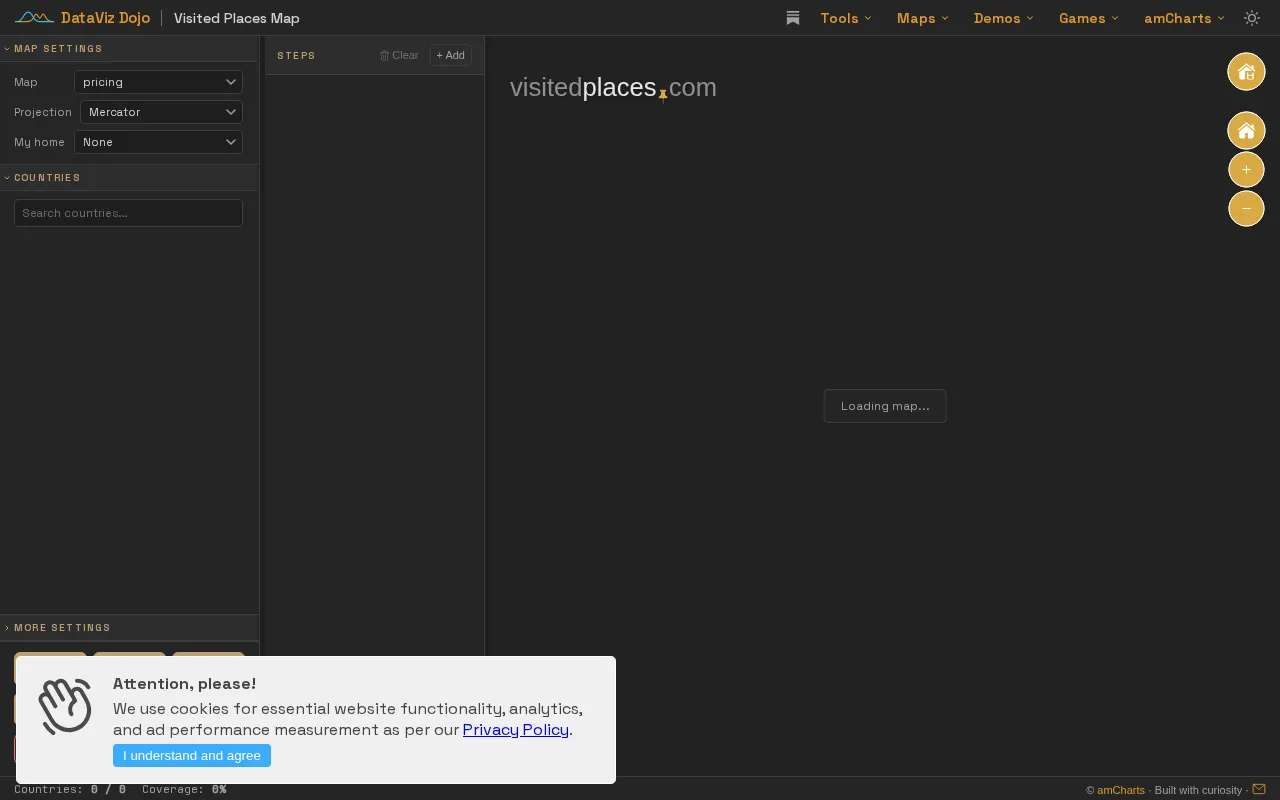Open the Demos menu
1280x800 pixels.
click(1003, 18)
